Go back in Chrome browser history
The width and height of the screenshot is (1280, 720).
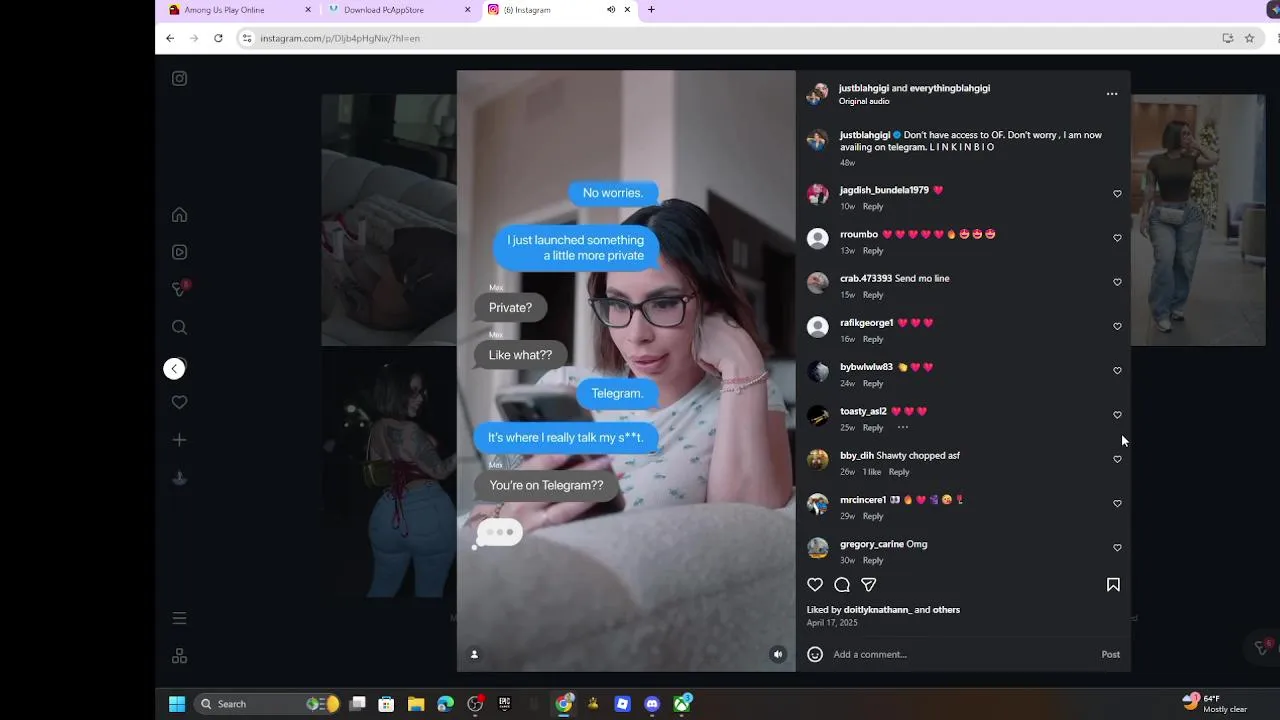point(170,38)
